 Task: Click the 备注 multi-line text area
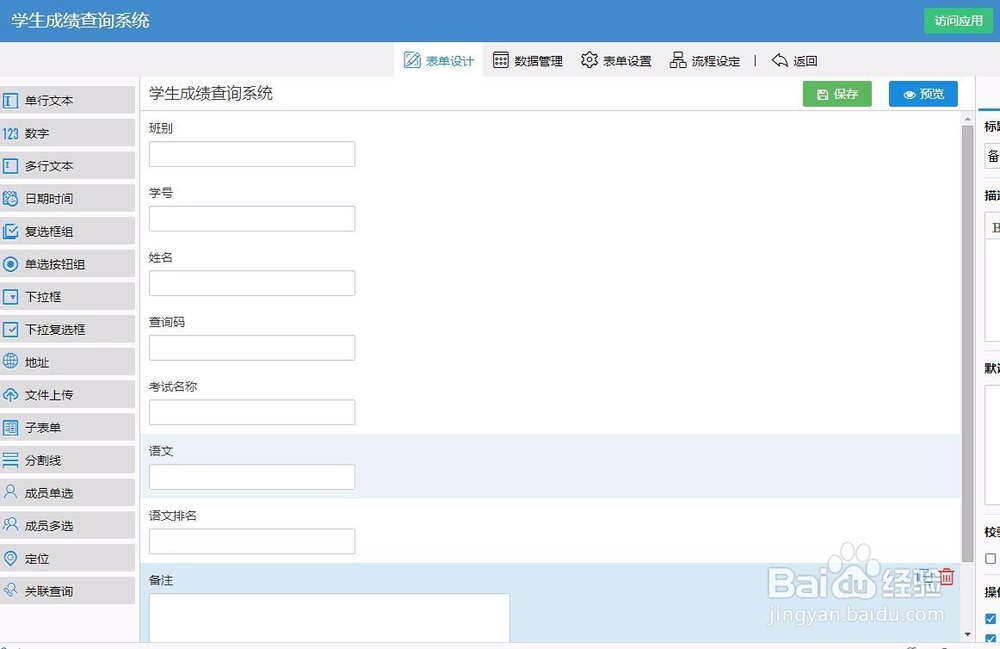pyautogui.click(x=330, y=618)
